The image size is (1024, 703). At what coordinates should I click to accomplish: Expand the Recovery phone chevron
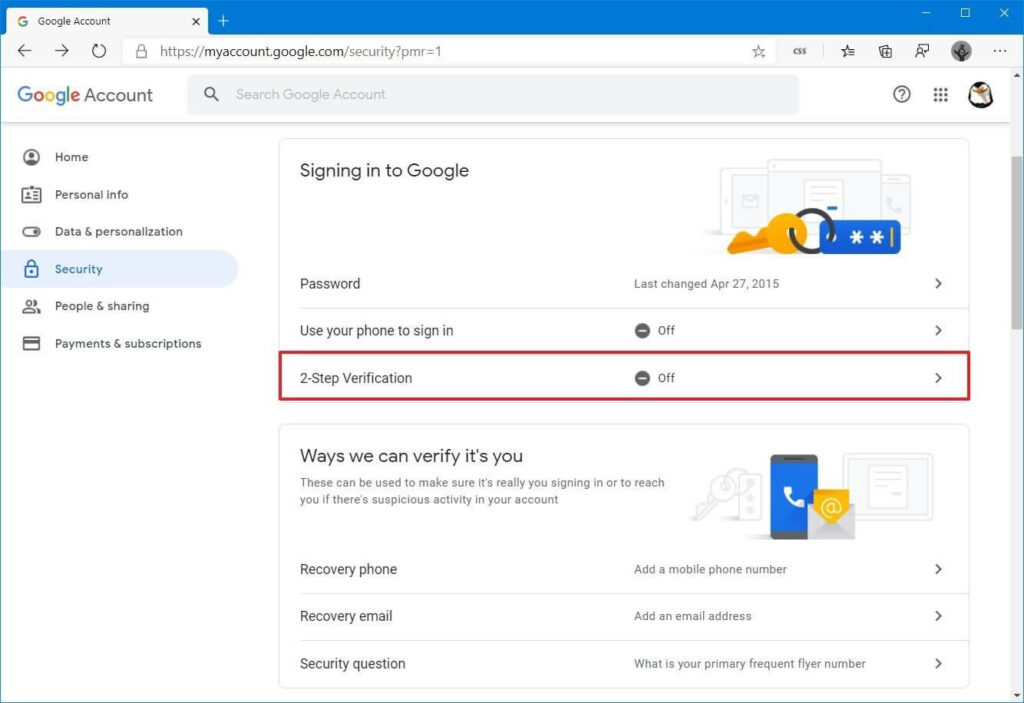(938, 569)
